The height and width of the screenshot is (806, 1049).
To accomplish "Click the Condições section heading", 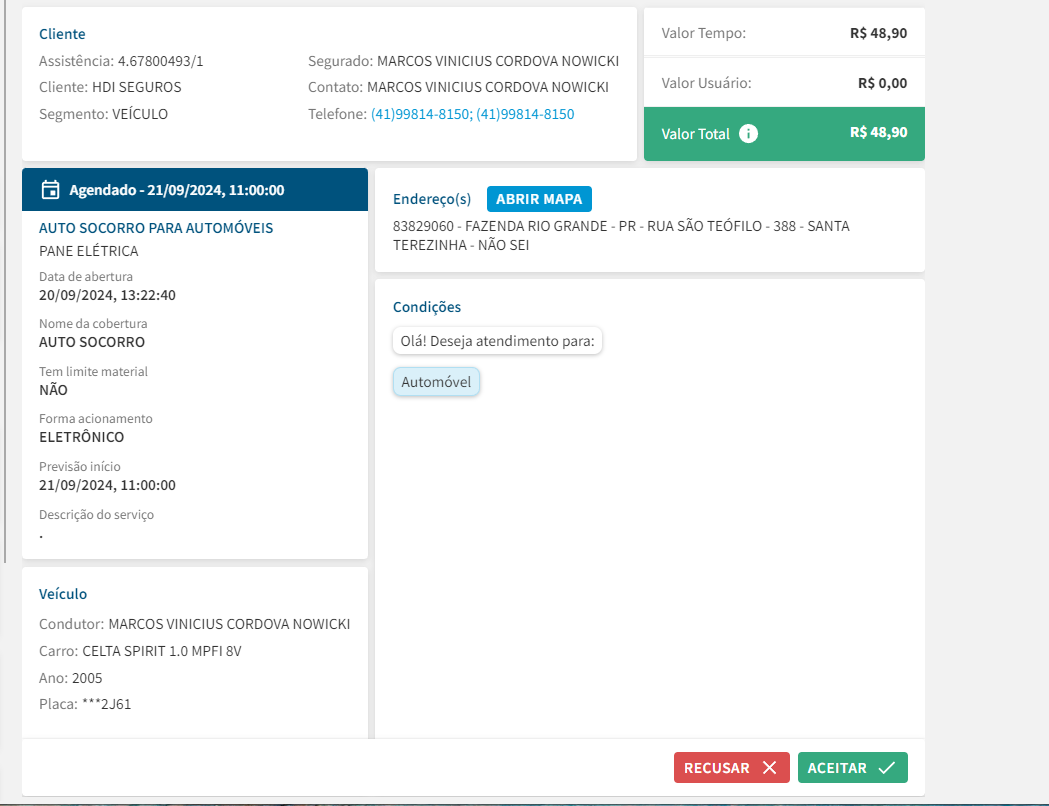I will 427,307.
